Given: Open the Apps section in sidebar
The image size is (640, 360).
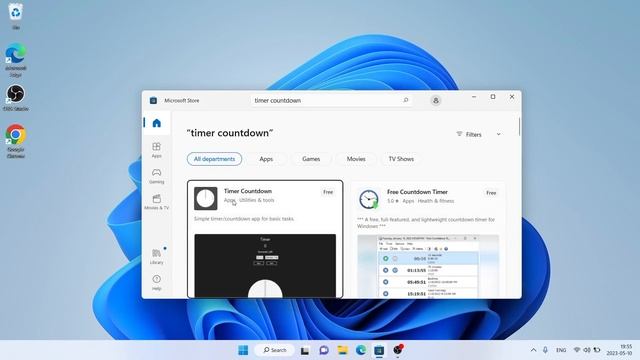Looking at the screenshot, I should pos(156,150).
